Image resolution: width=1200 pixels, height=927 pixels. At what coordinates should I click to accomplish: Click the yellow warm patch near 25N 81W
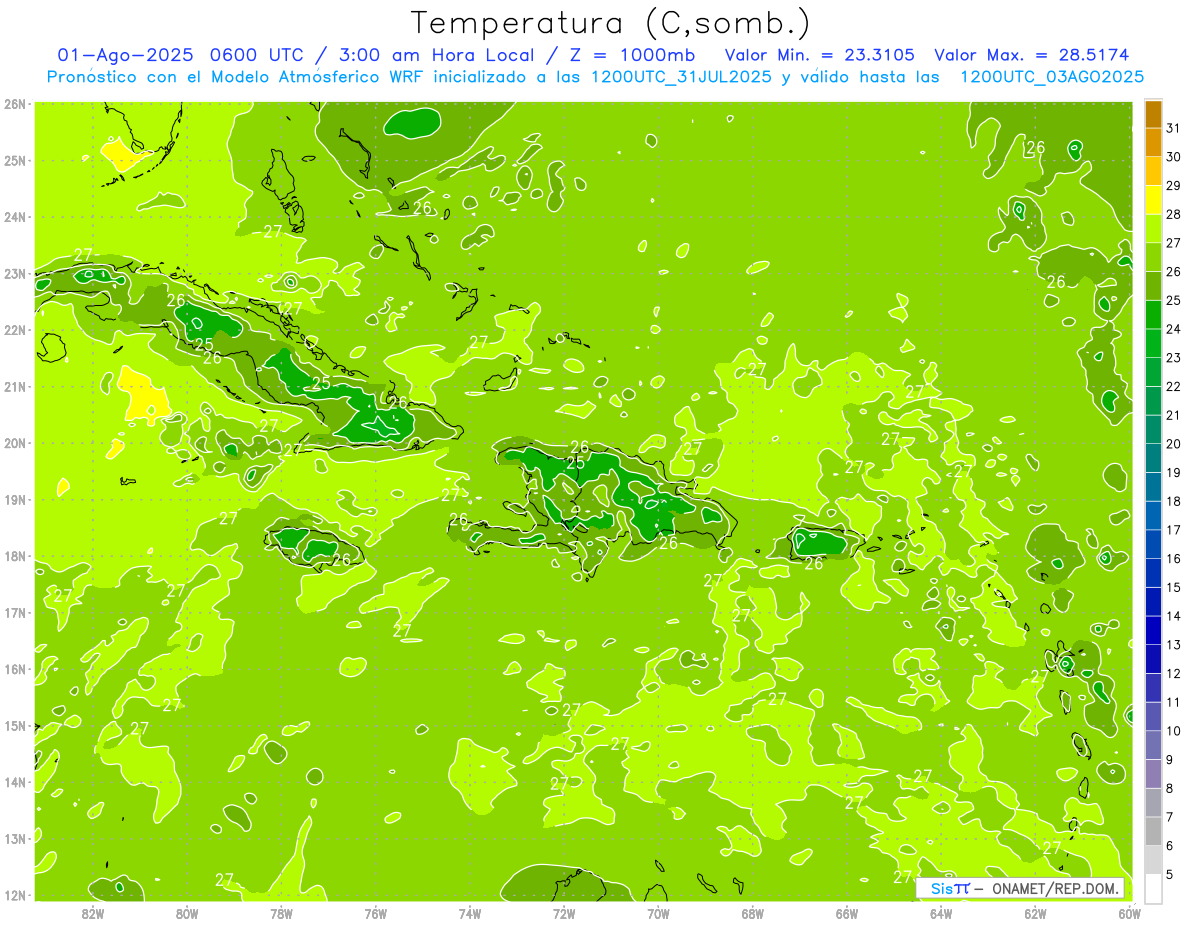[x=123, y=154]
